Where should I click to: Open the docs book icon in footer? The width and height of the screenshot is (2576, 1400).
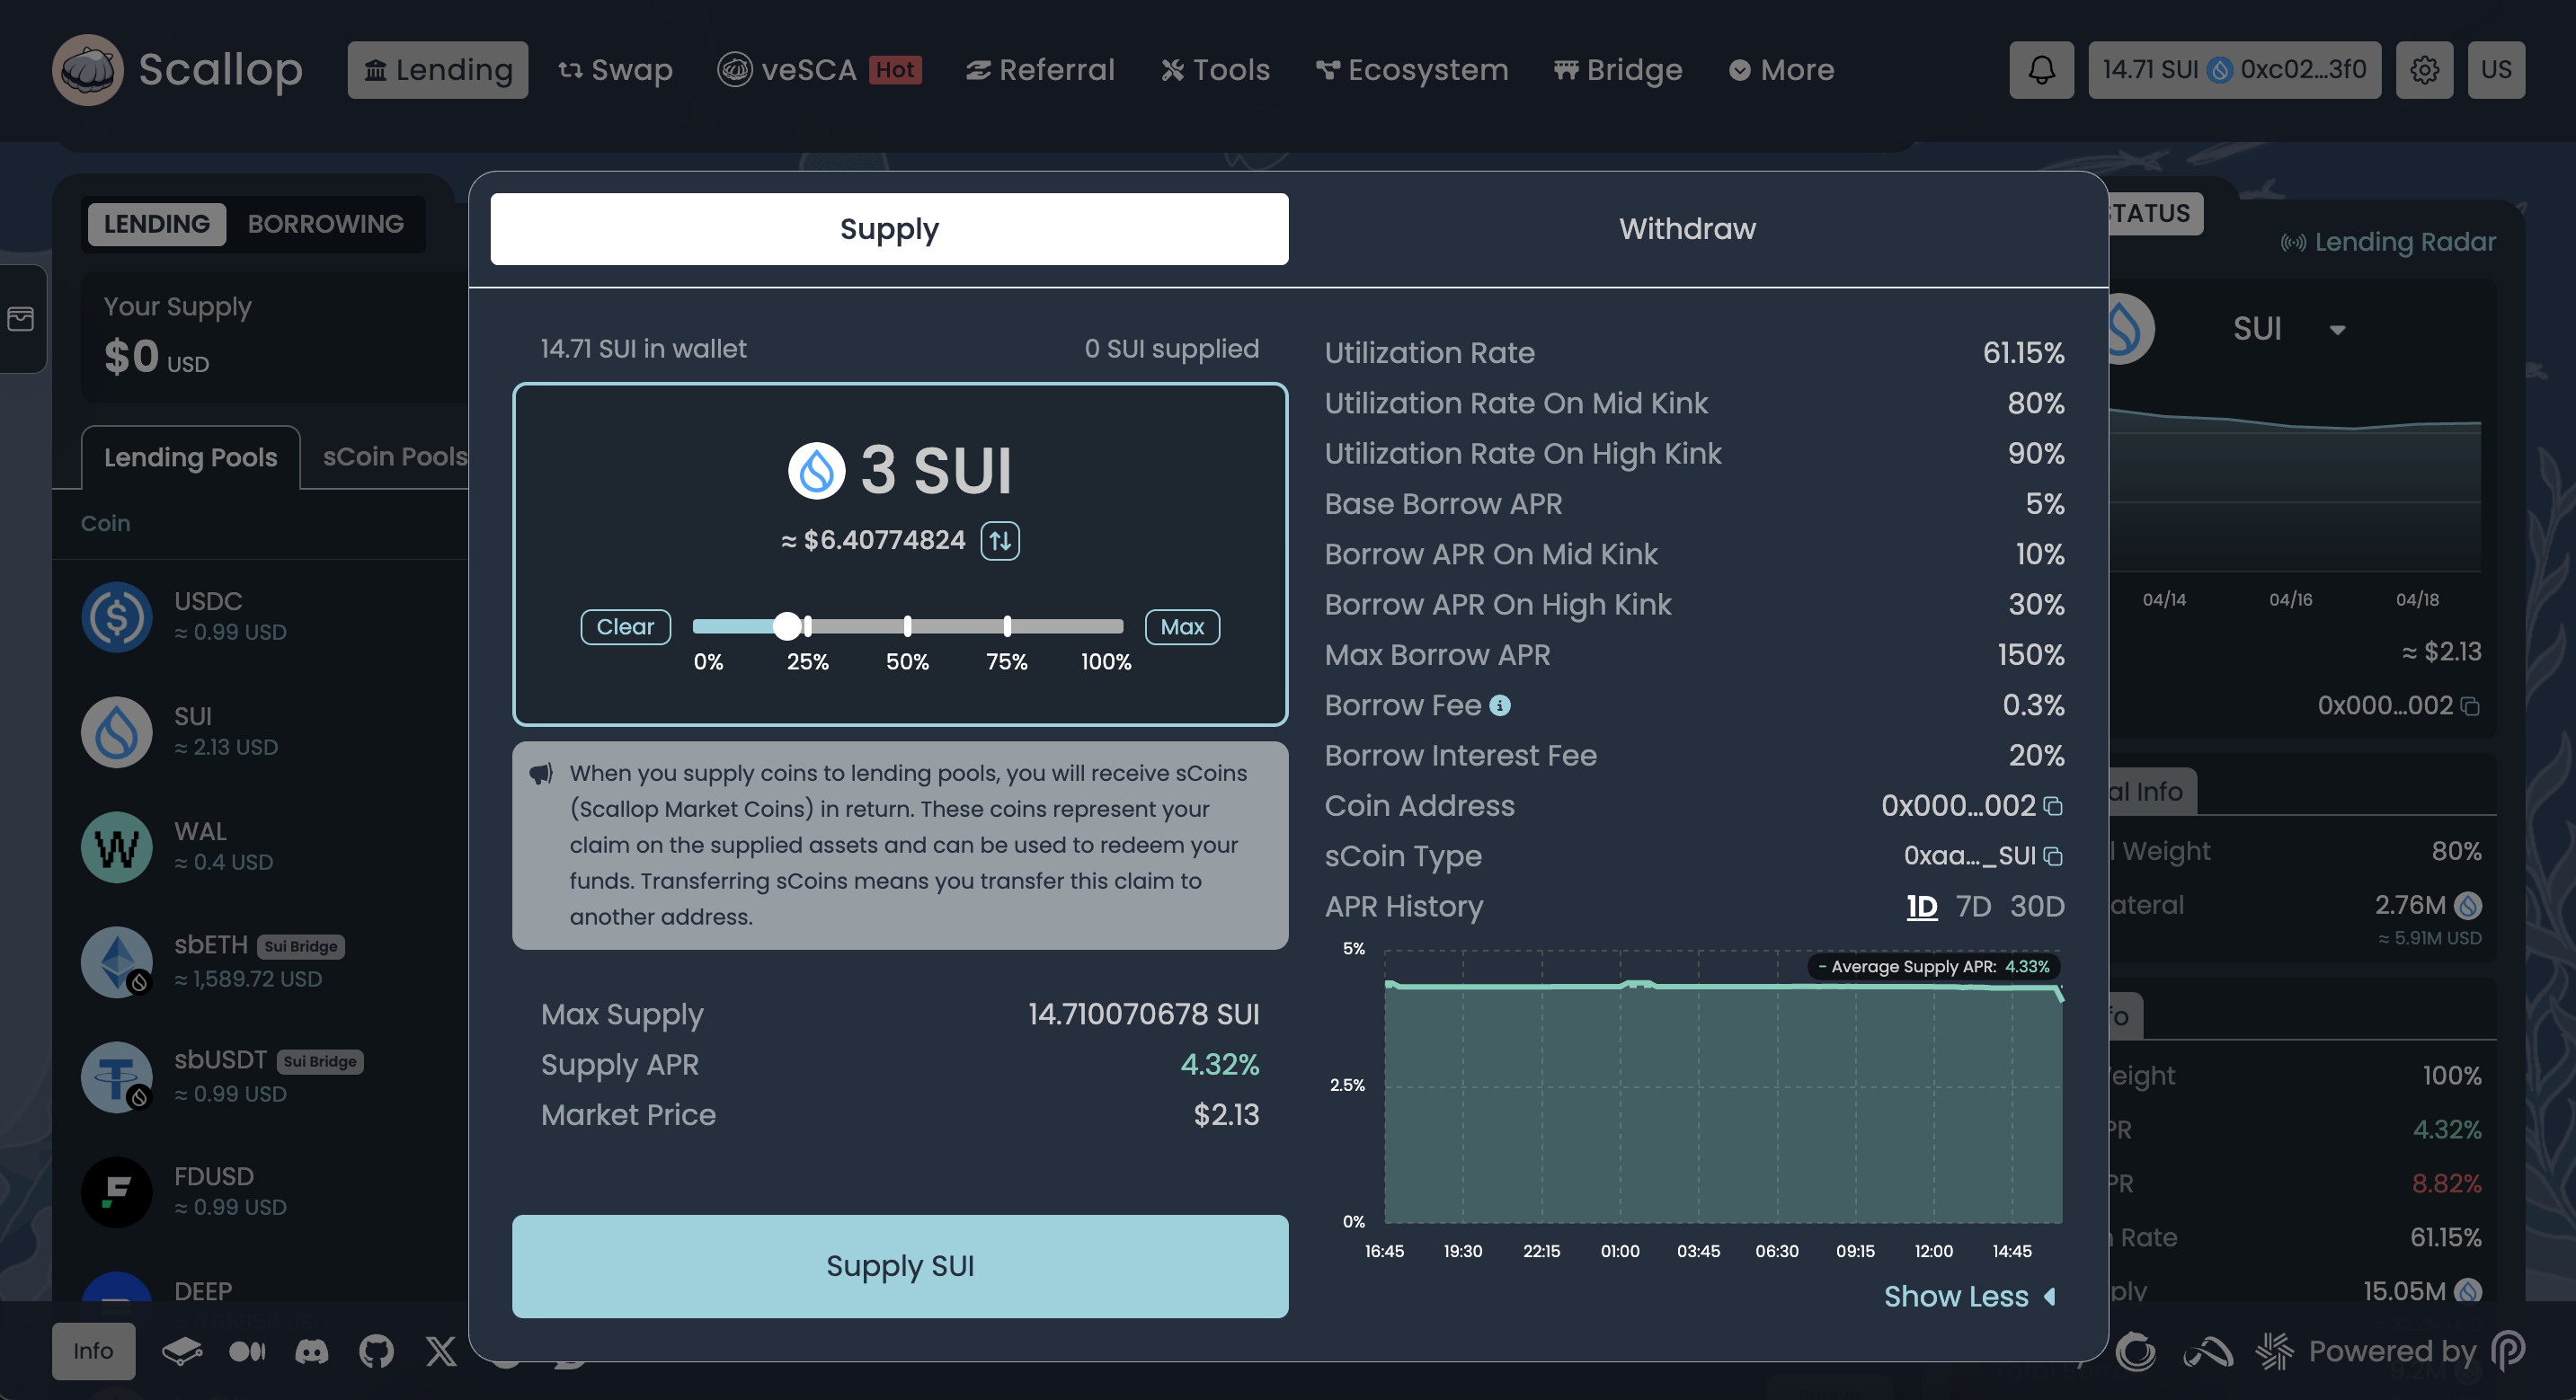182,1351
